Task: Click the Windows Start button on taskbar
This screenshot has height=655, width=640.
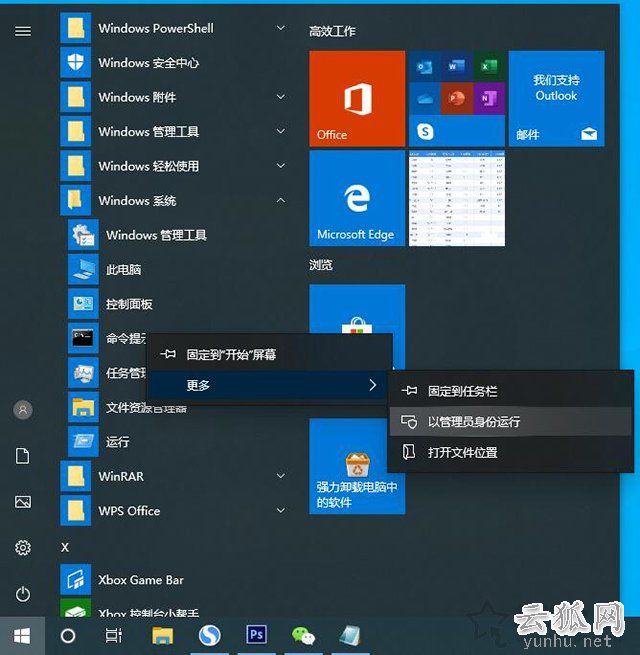Action: pos(22,636)
